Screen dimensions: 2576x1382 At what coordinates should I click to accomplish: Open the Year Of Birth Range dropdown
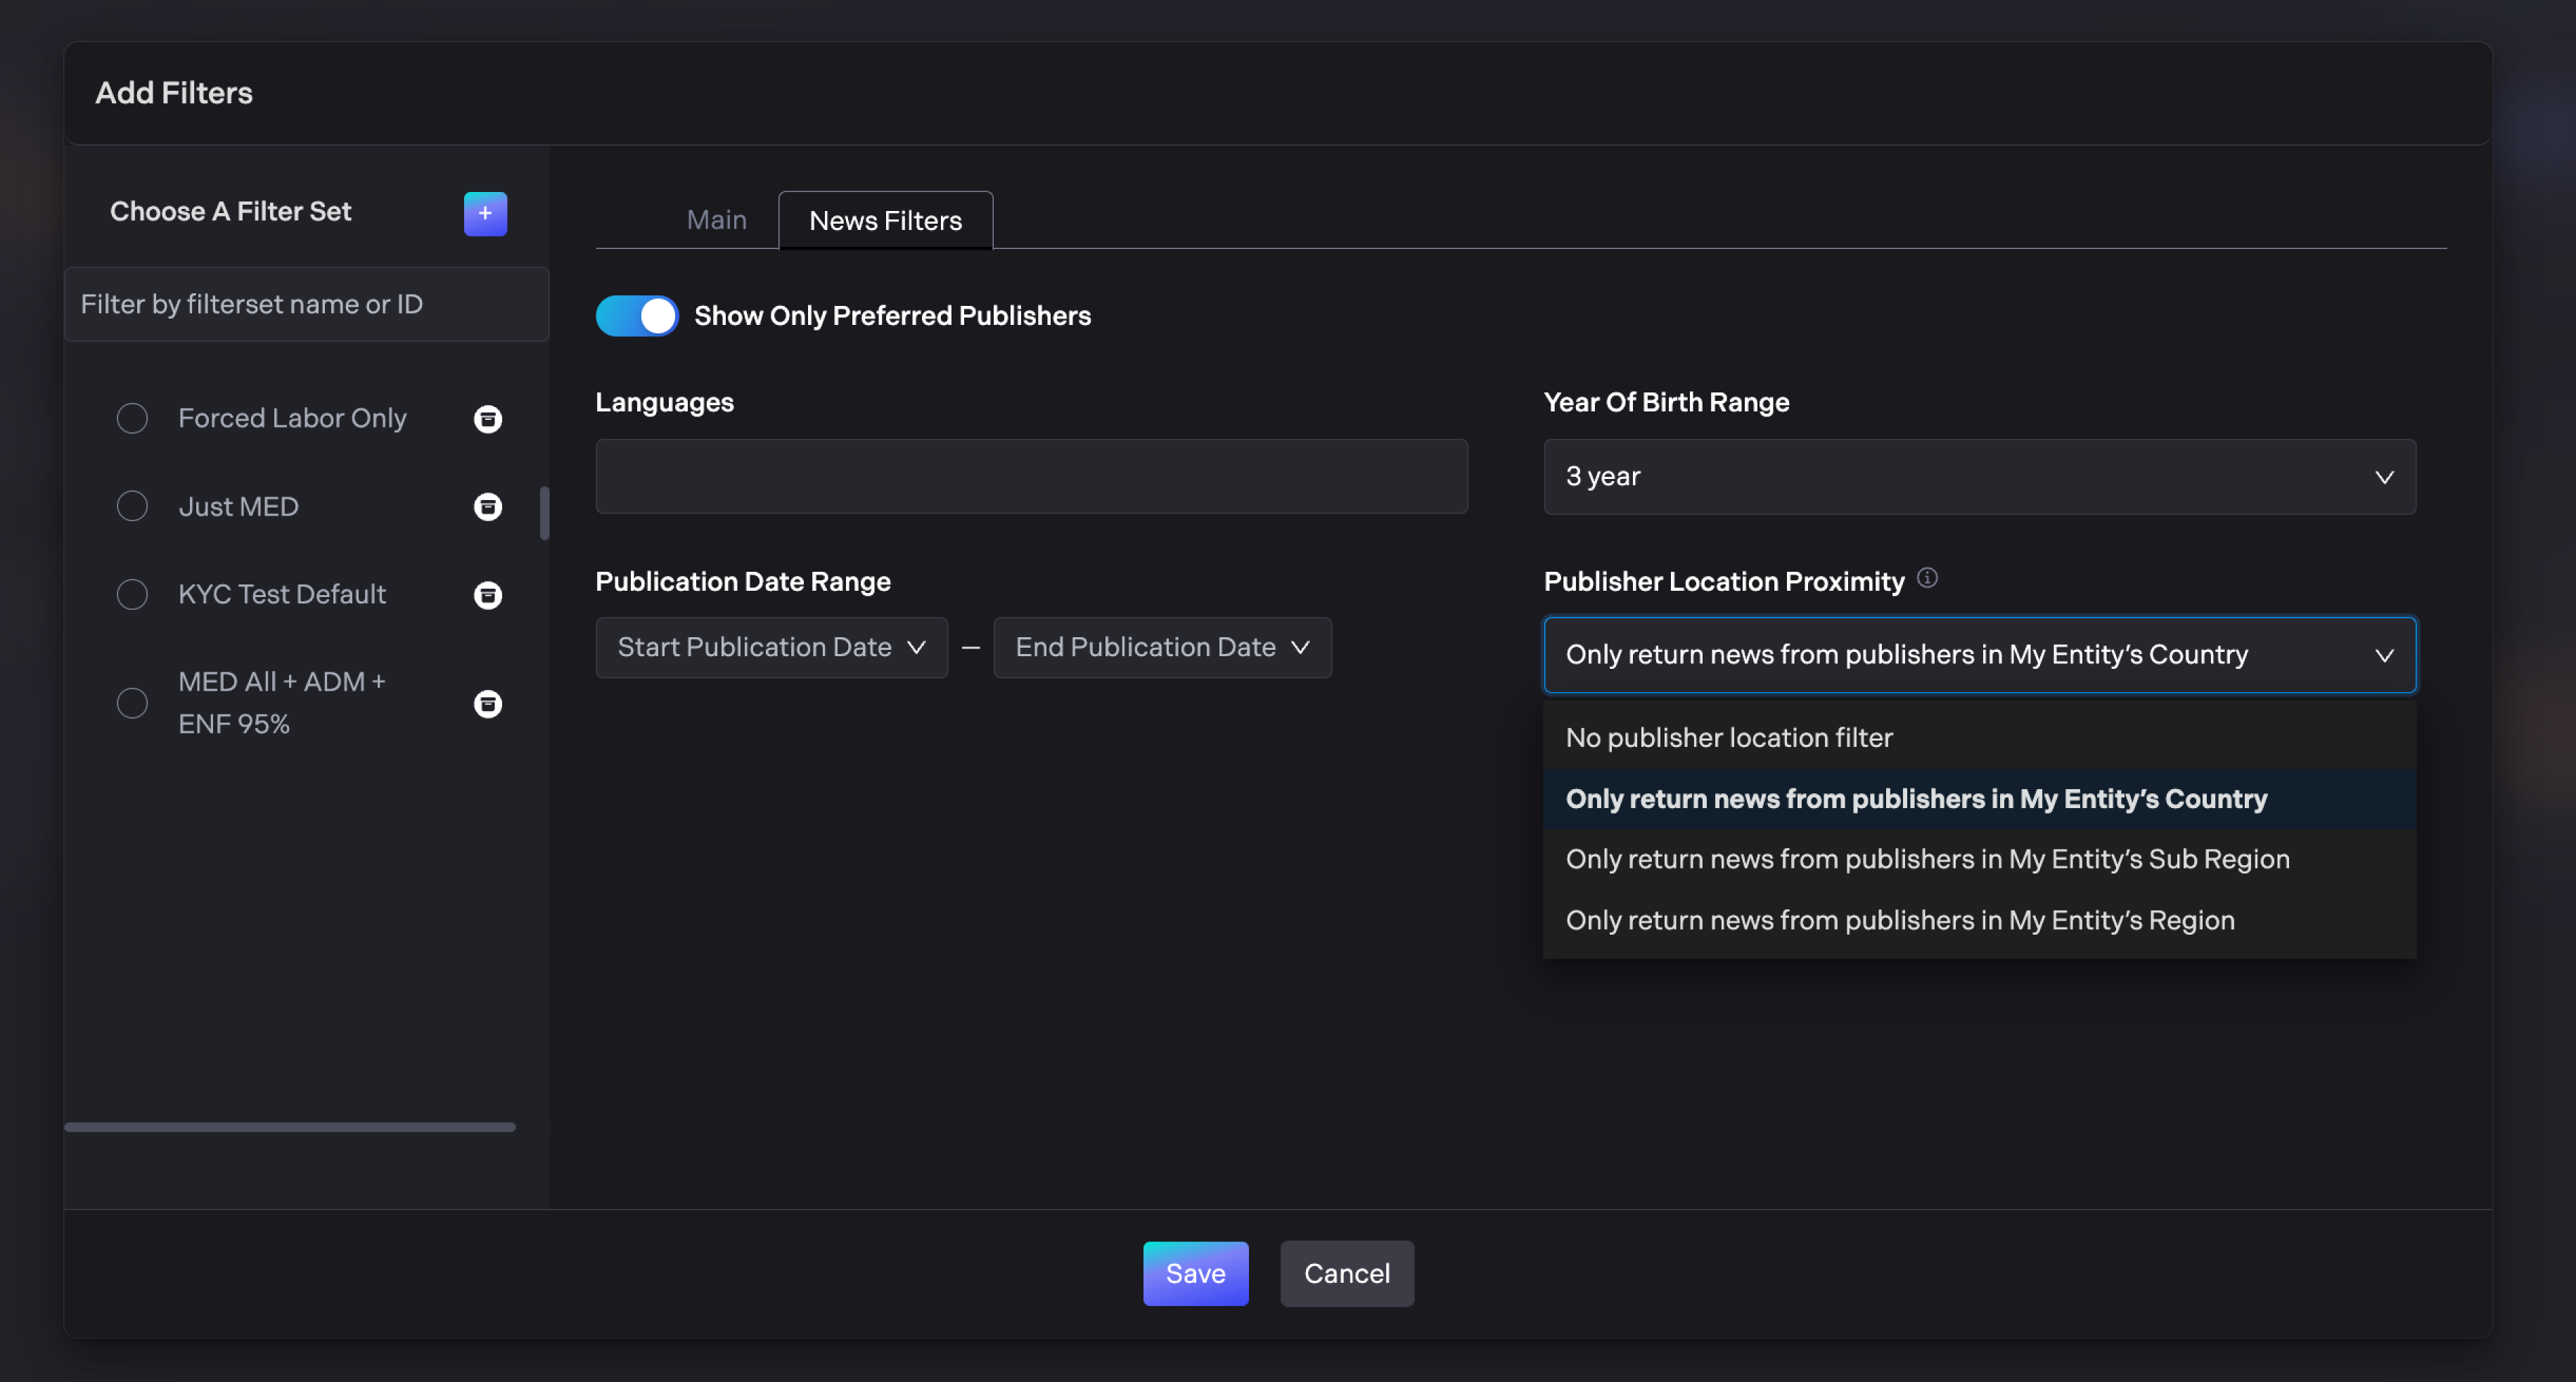(x=1979, y=476)
